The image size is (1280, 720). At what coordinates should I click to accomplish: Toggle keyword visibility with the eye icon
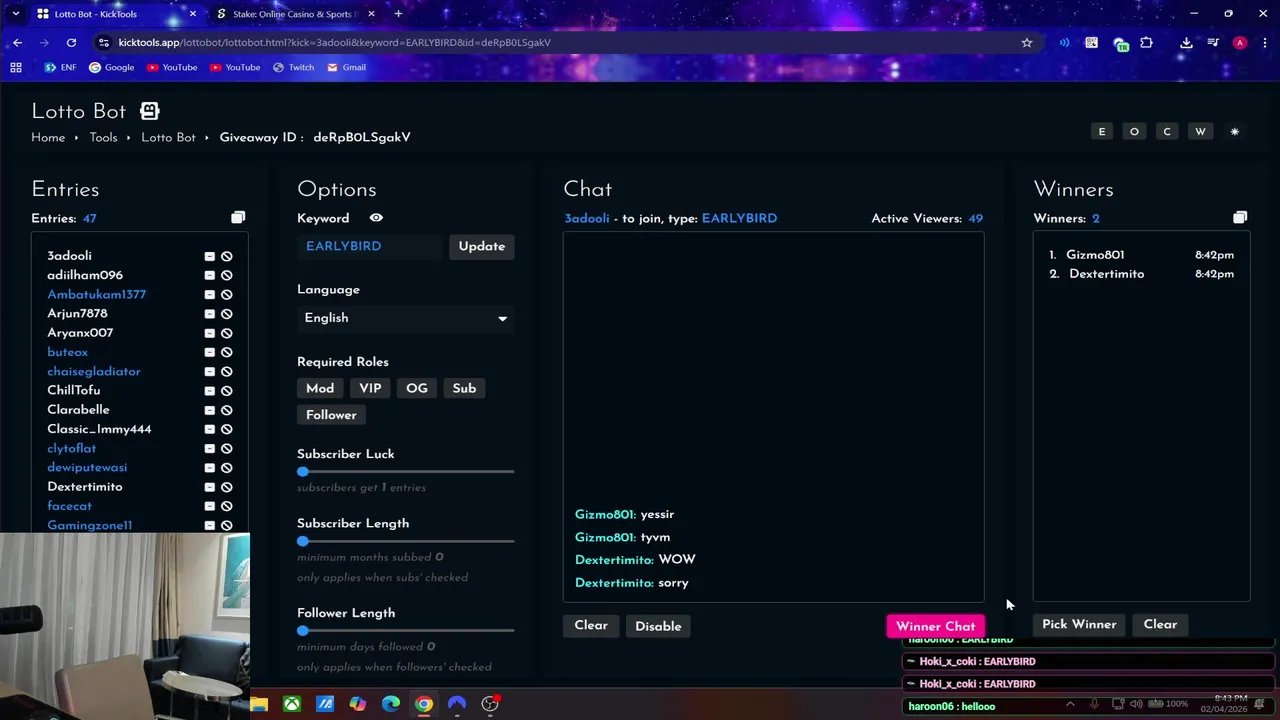(376, 218)
